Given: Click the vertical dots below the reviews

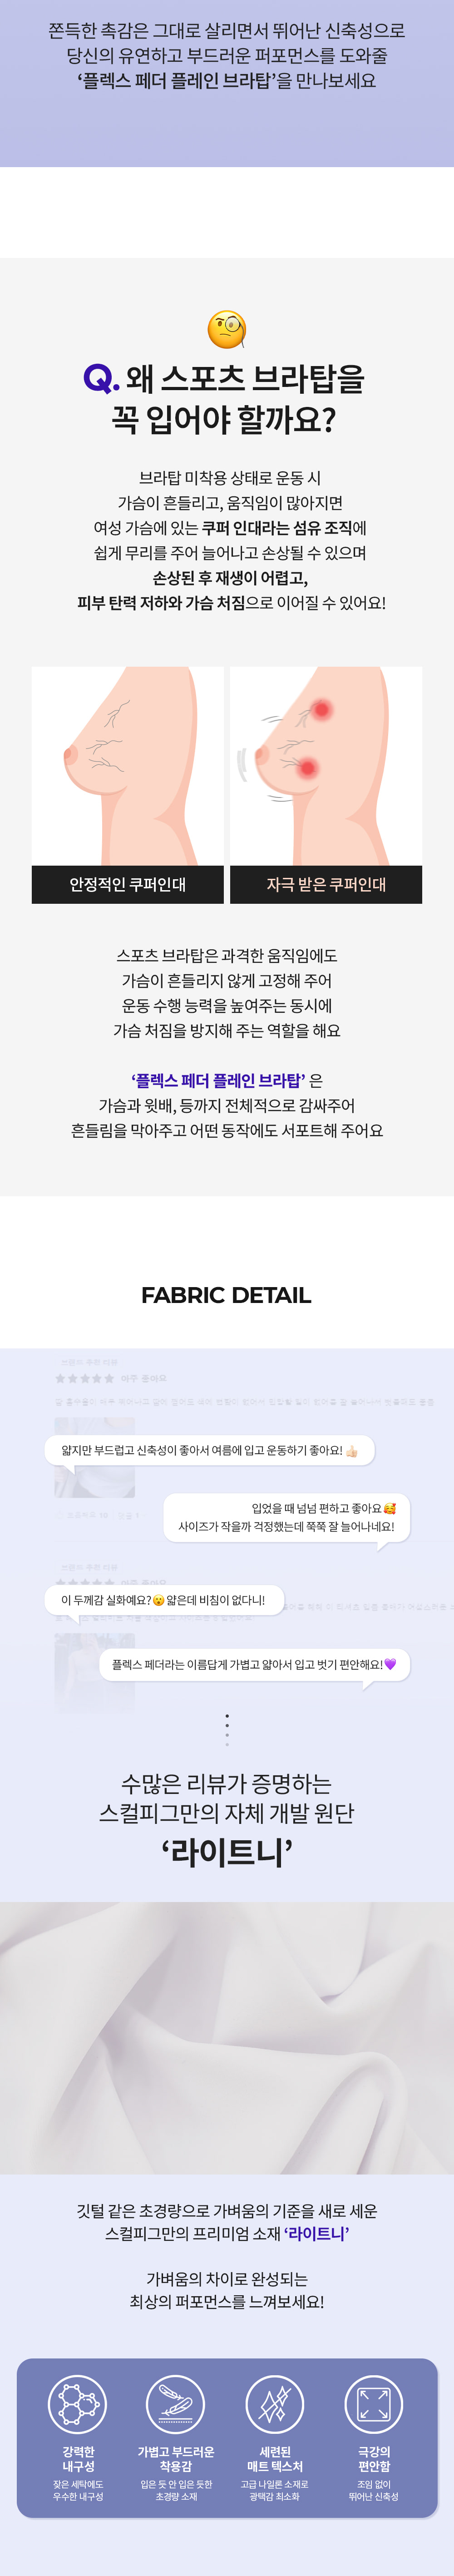Looking at the screenshot, I should [227, 1729].
